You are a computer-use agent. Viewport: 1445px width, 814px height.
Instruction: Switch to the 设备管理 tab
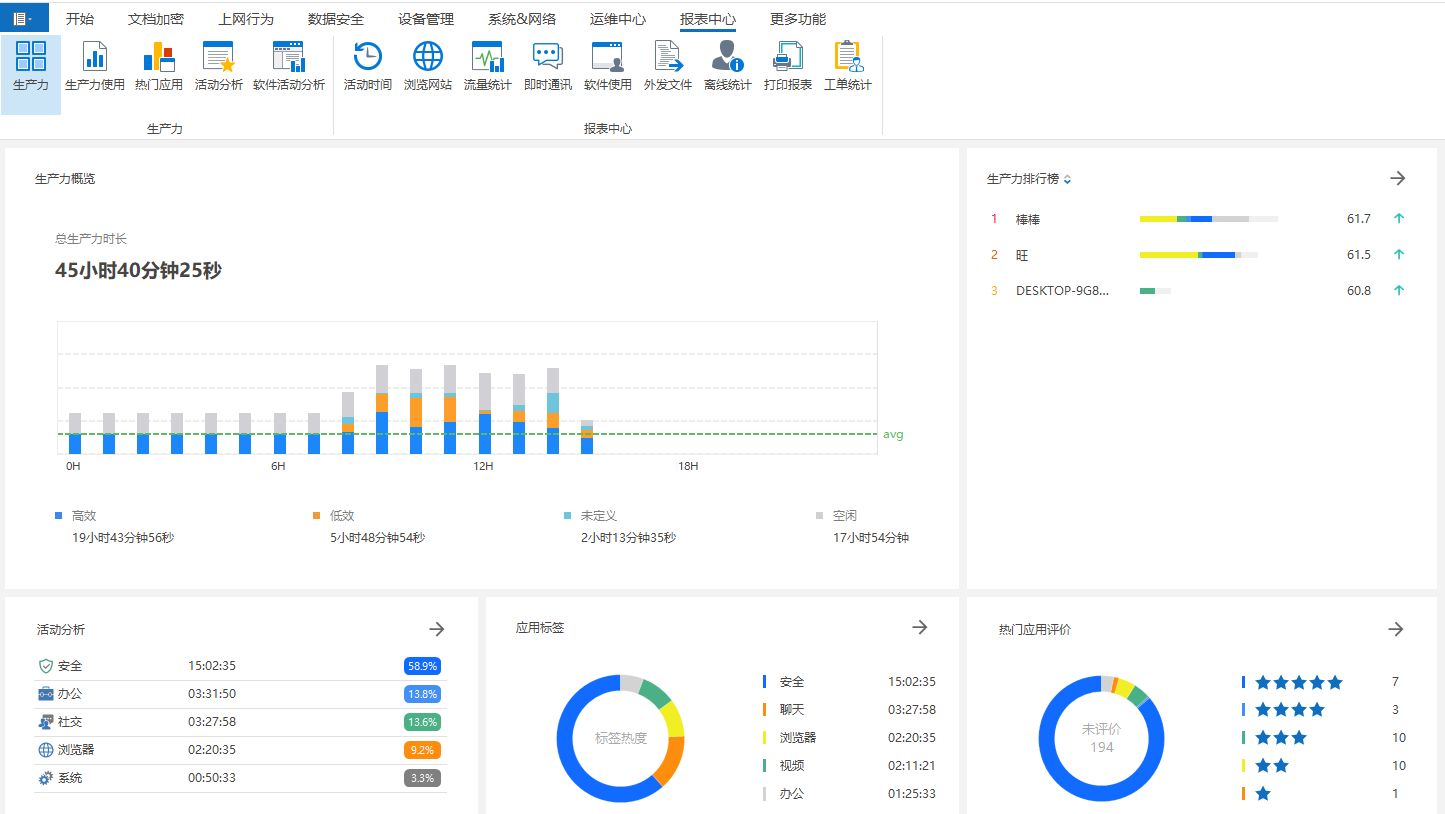tap(426, 19)
